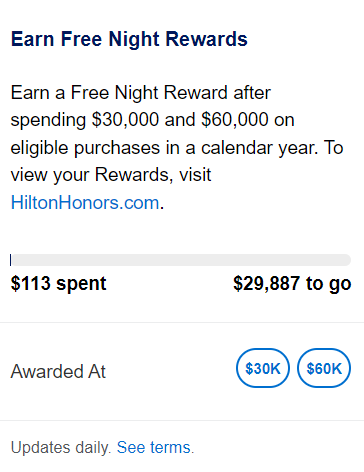Select the $60K award badge
The width and height of the screenshot is (364, 472).
click(x=324, y=368)
